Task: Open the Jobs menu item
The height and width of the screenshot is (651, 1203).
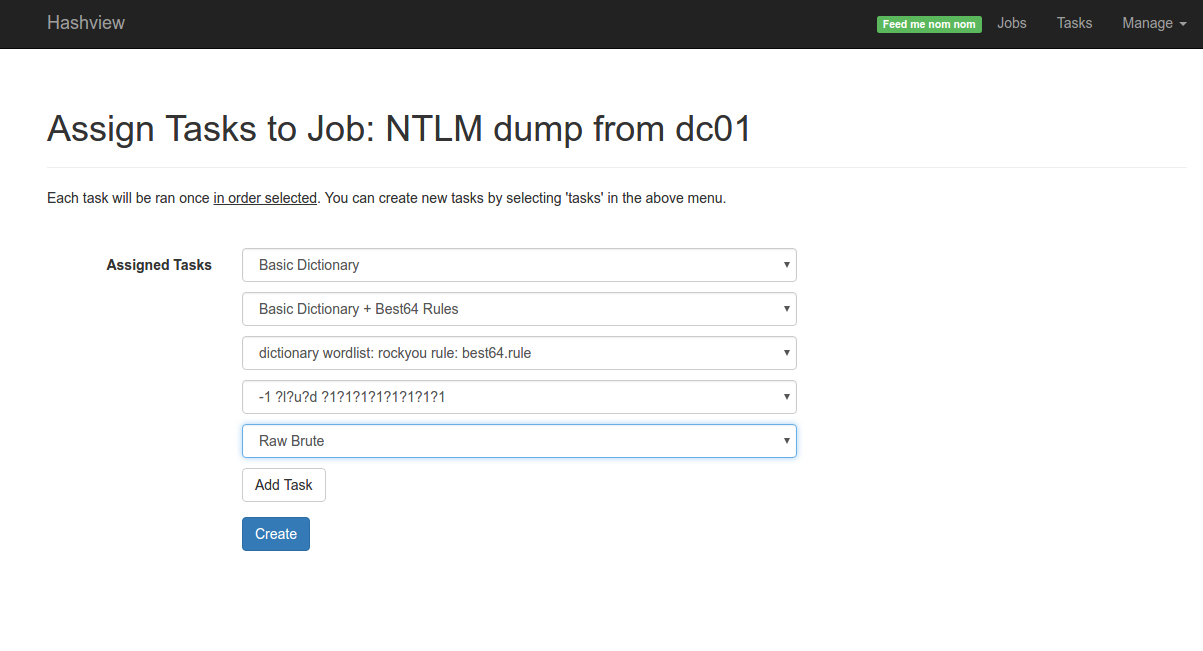Action: coord(1012,23)
